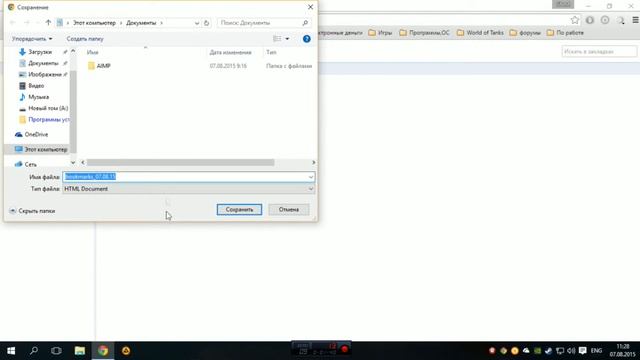This screenshot has height=360, width=640.
Task: Select Музыка in the navigation pane
Action: 38,97
